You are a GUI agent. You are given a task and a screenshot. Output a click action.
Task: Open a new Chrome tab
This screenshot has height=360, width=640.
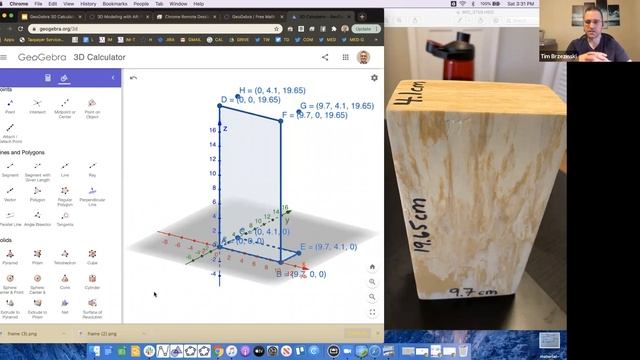click(x=362, y=17)
